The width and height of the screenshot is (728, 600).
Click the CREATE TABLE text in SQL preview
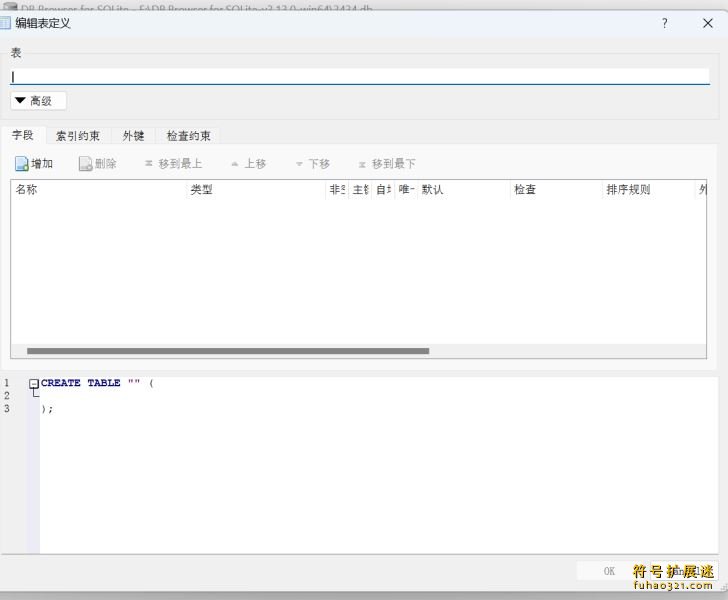[80, 383]
